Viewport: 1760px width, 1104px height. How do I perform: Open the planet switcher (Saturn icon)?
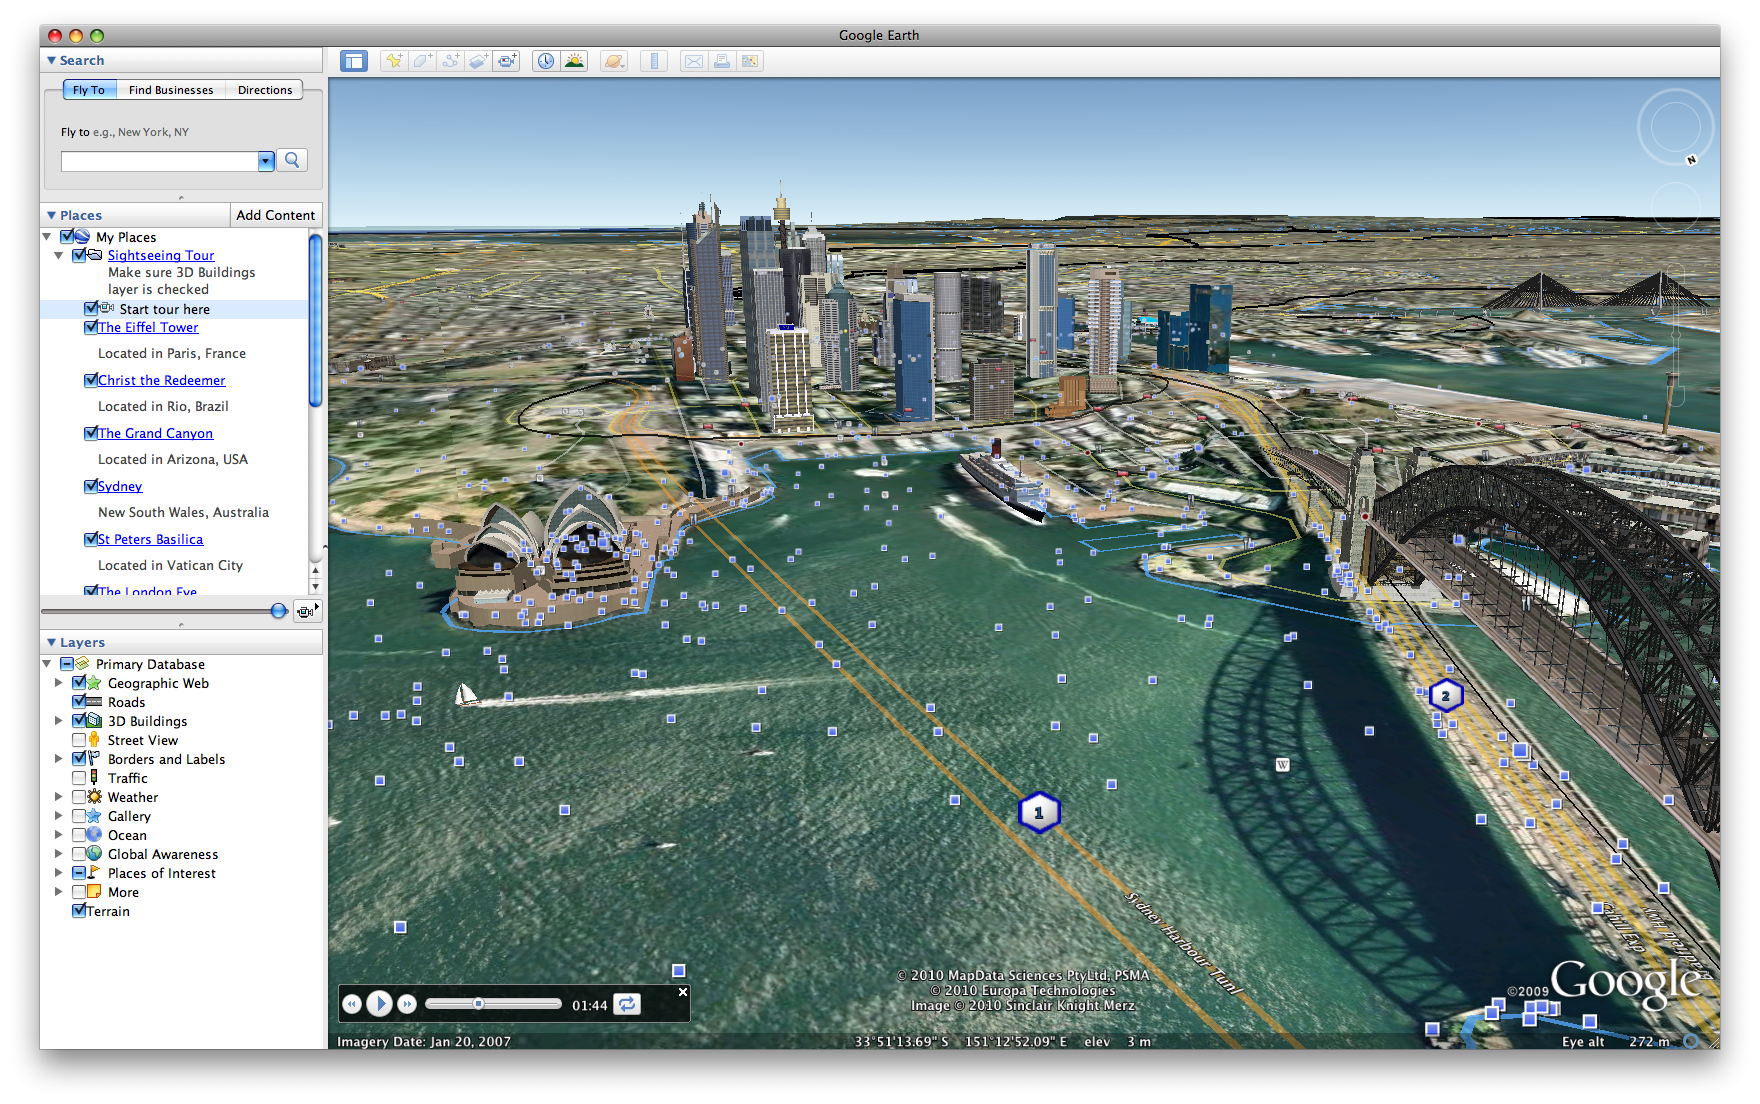pyautogui.click(x=614, y=61)
